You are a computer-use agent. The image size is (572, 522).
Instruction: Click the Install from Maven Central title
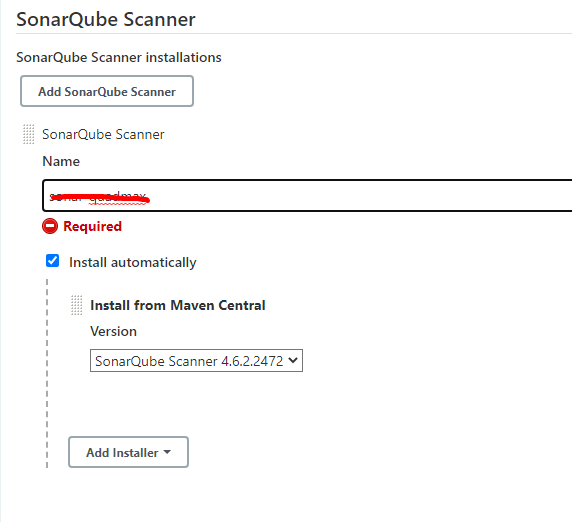[178, 305]
